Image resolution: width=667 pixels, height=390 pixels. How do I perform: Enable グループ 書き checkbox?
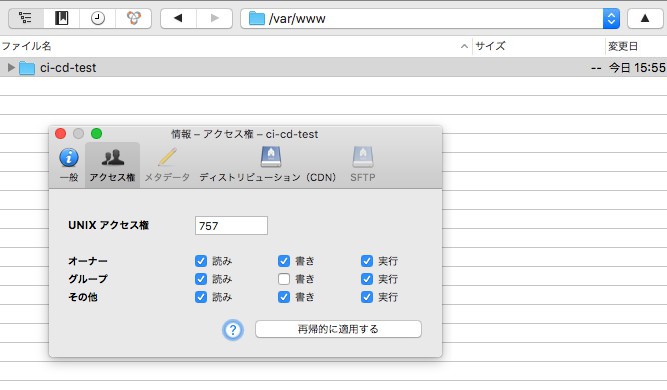[284, 279]
